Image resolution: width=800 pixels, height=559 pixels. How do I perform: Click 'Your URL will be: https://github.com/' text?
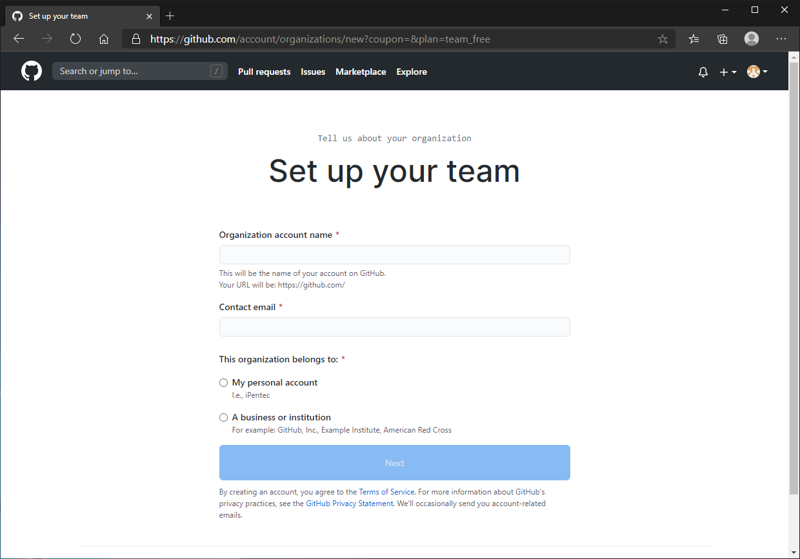pyautogui.click(x=282, y=285)
